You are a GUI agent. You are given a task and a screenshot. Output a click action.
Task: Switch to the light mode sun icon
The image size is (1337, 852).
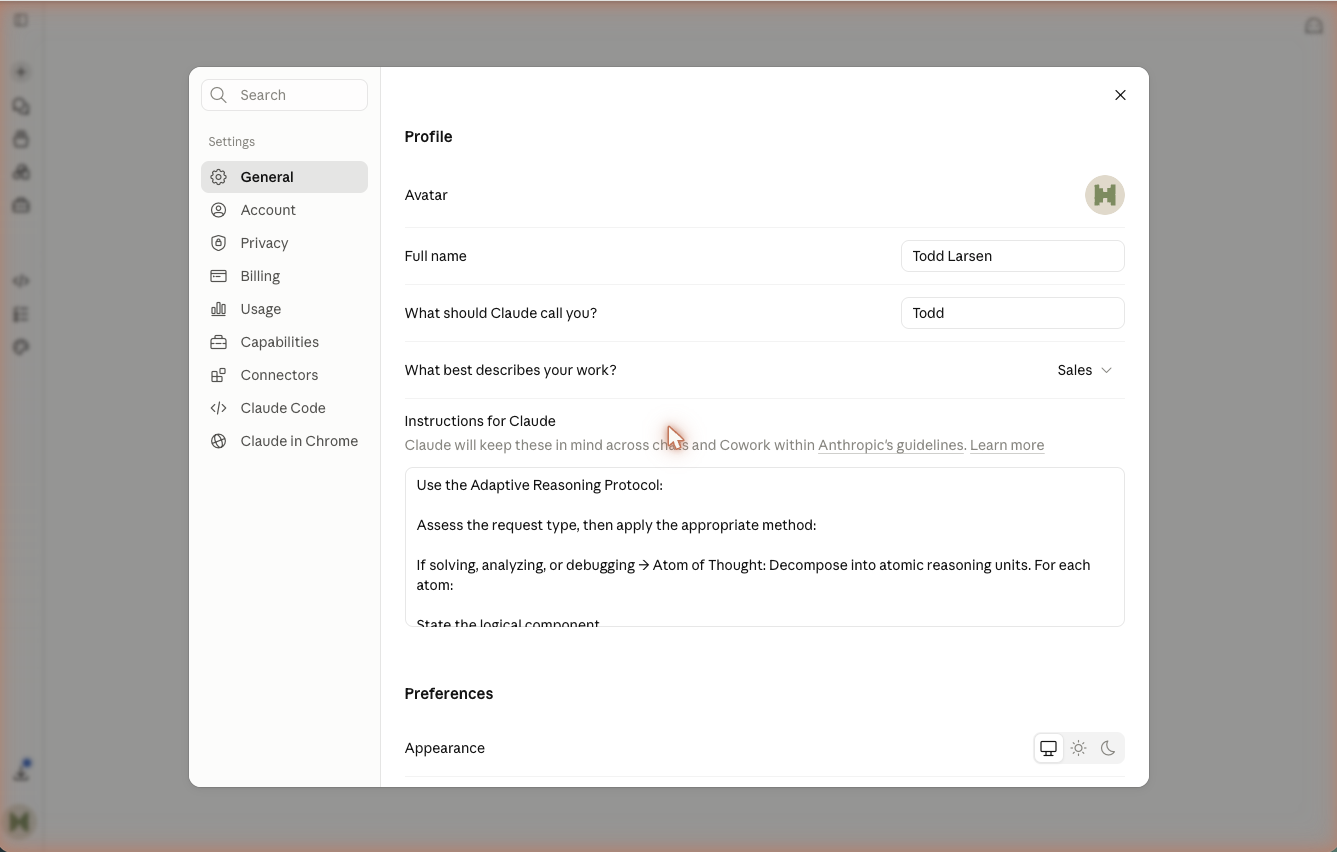click(1078, 748)
